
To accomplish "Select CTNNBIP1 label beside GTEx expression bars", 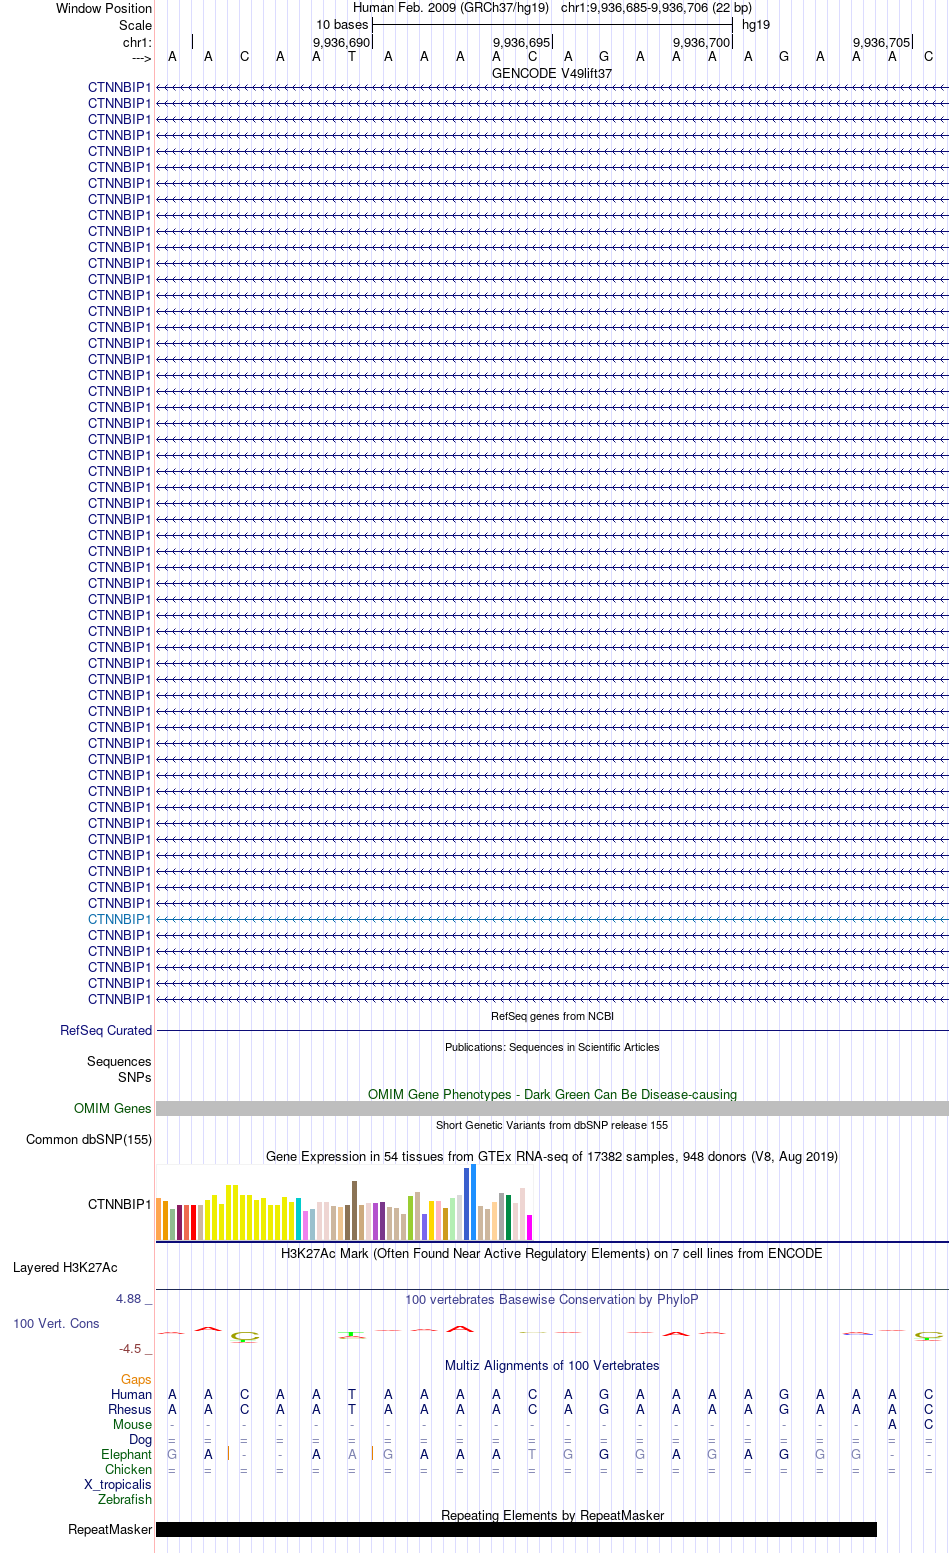I will pyautogui.click(x=119, y=1204).
